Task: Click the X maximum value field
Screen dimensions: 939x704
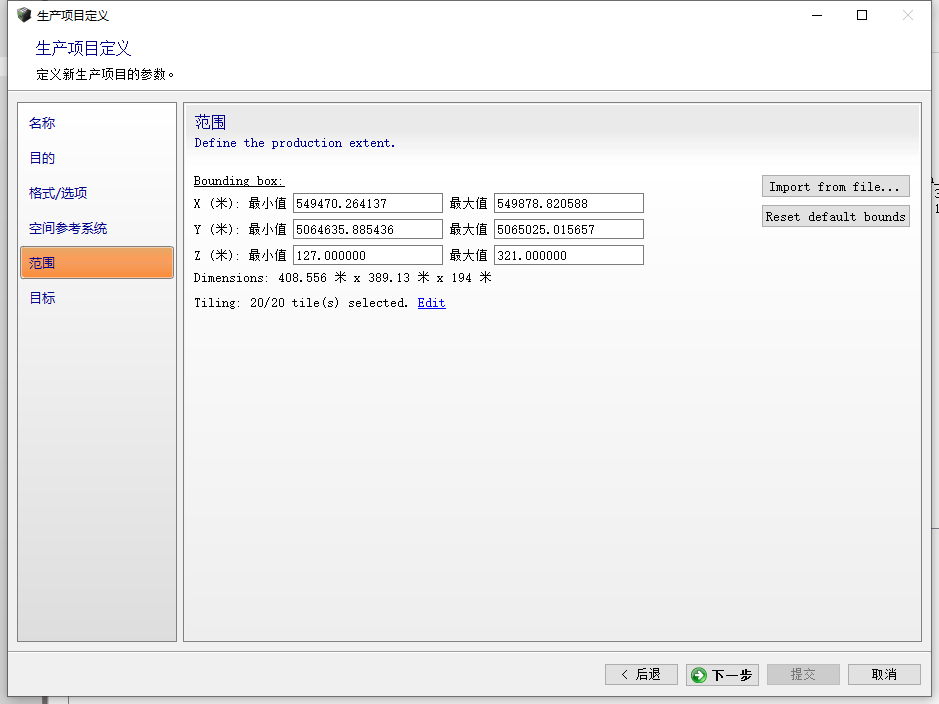Action: [x=568, y=203]
